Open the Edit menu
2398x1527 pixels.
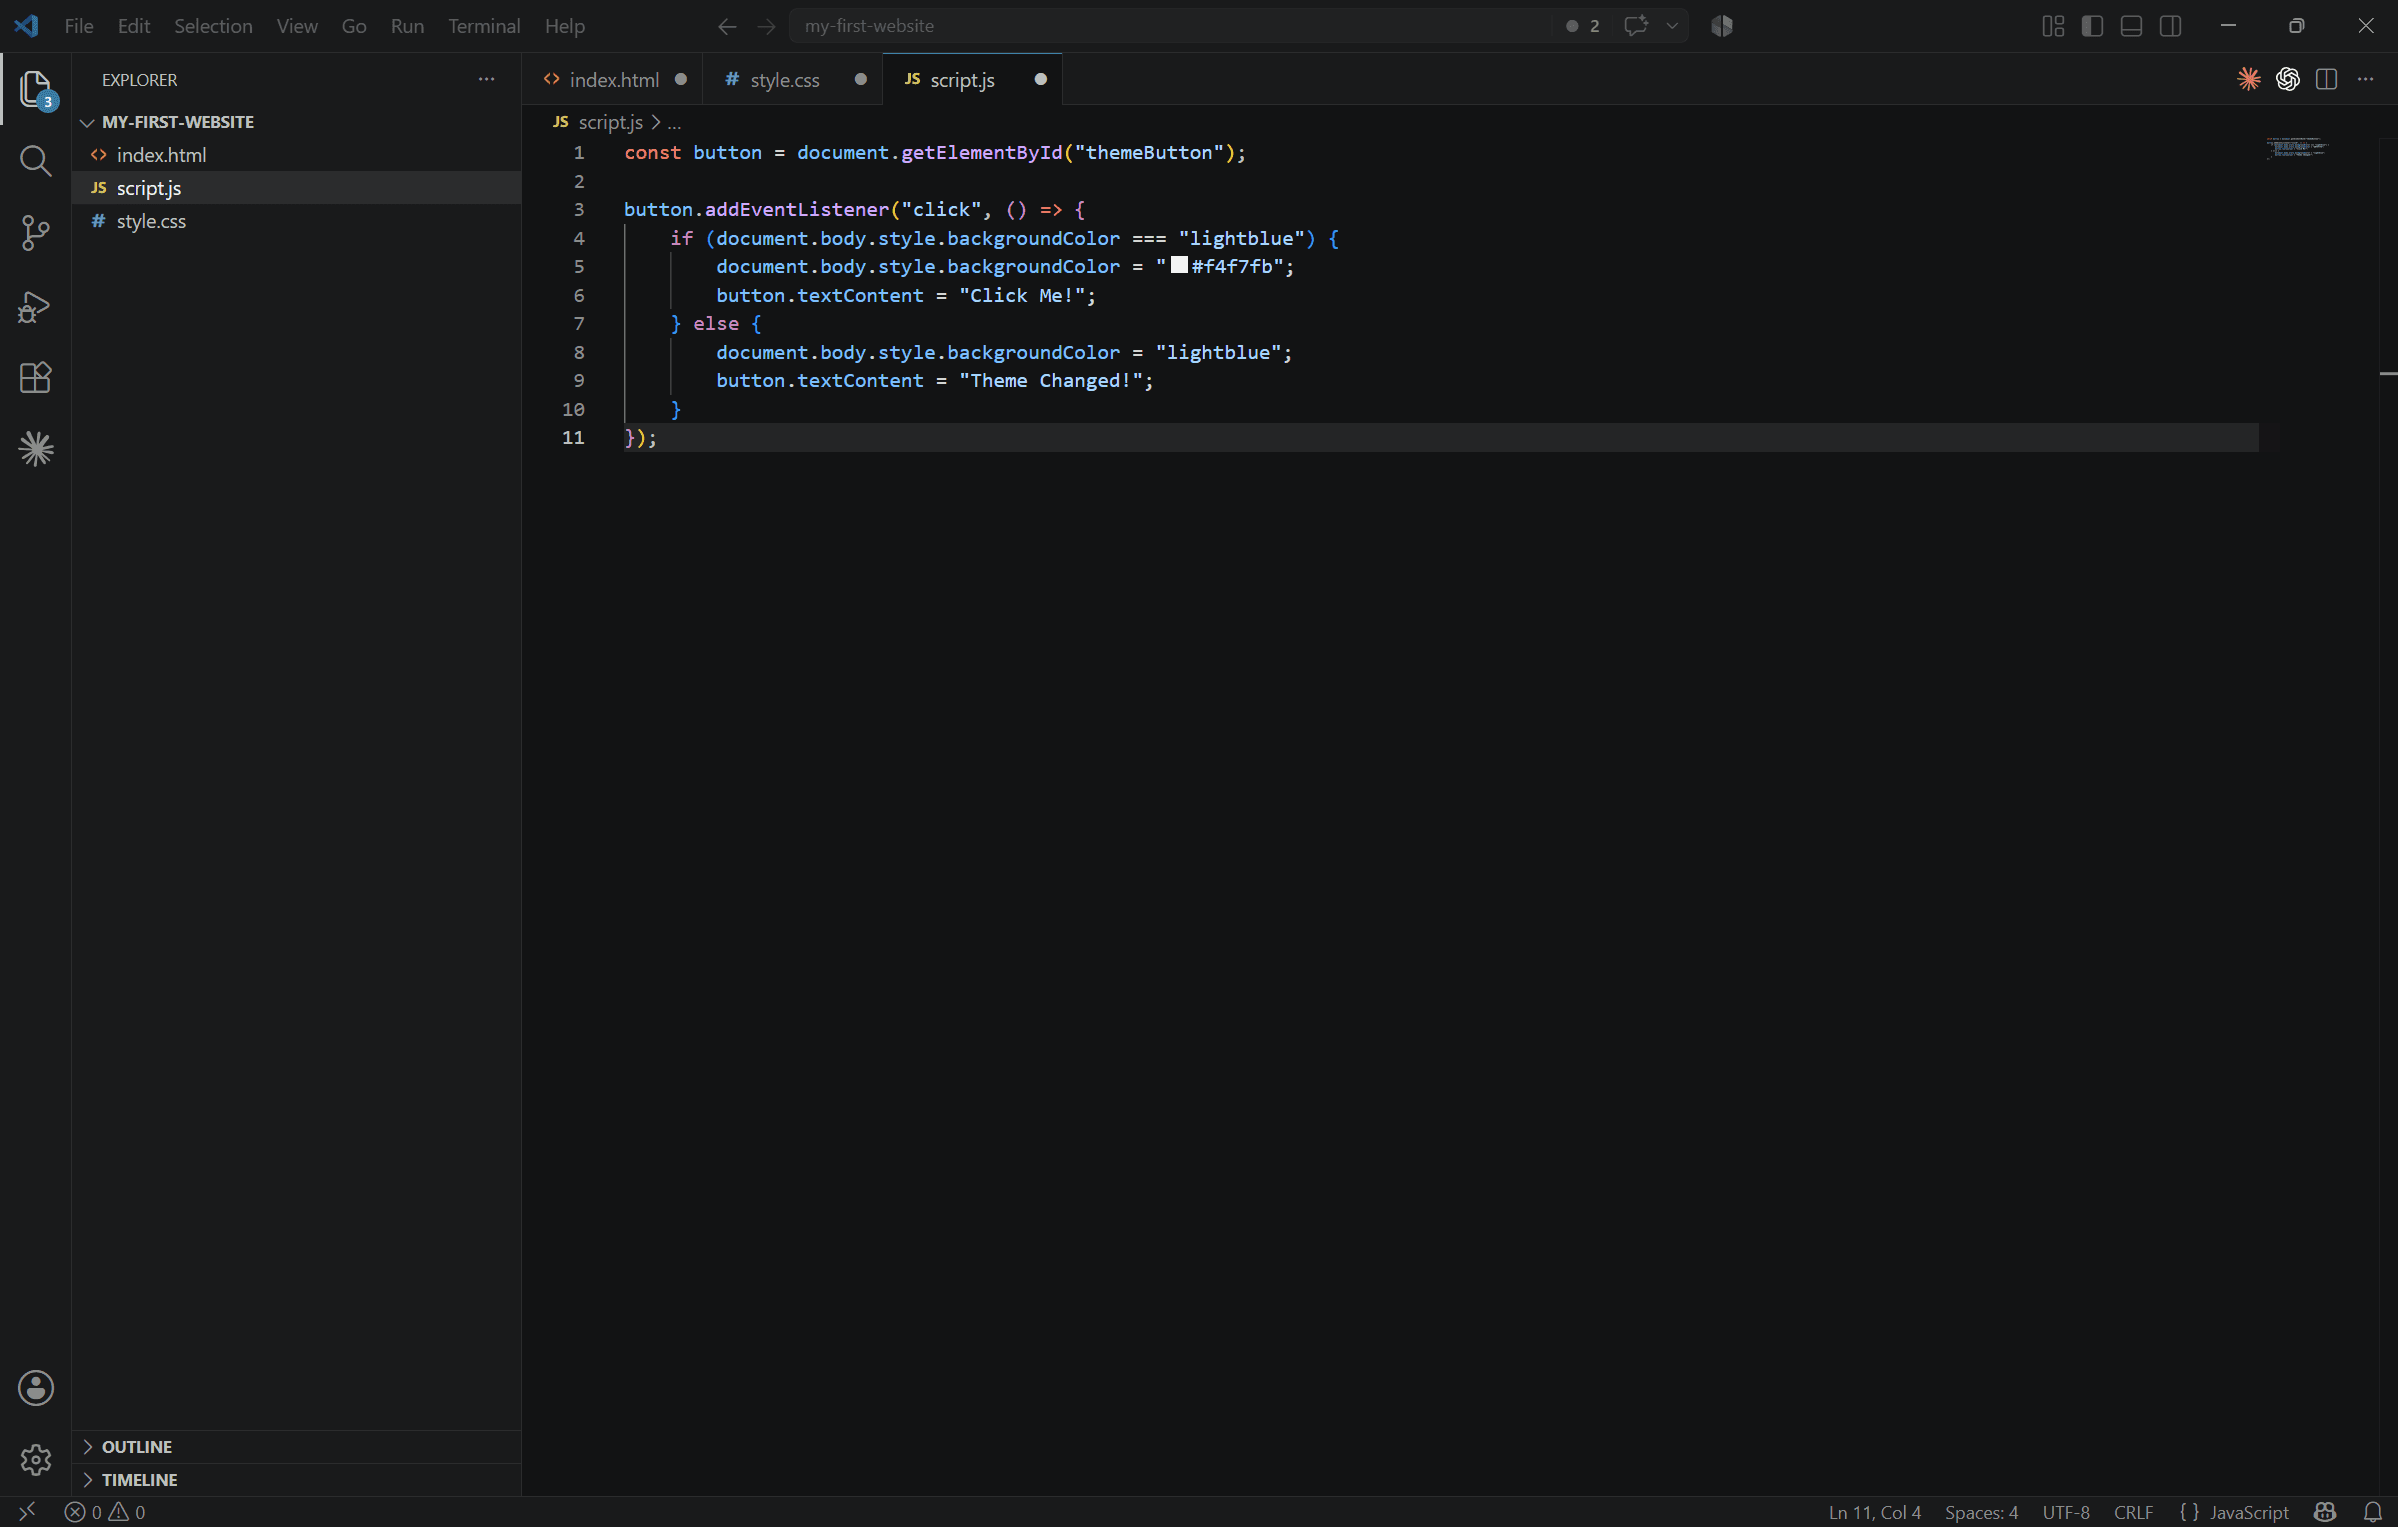coord(134,26)
